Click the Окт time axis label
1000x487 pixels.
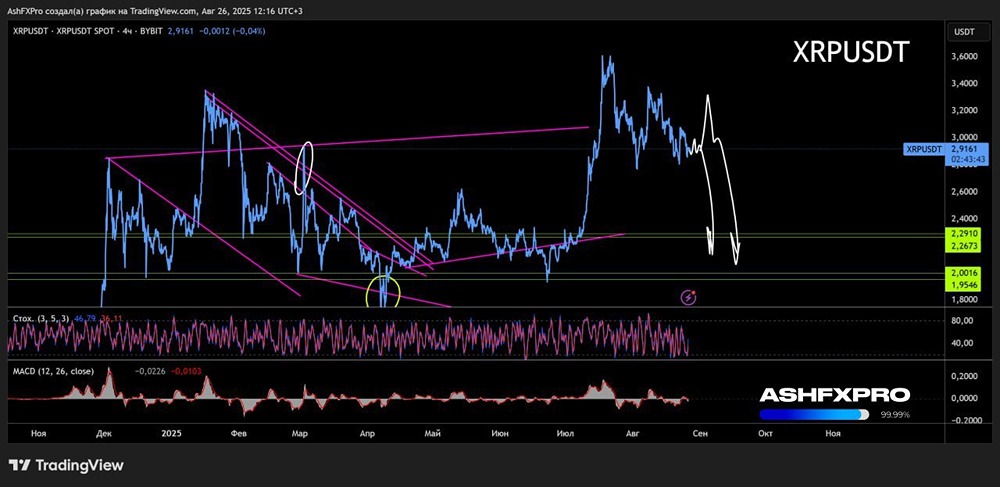point(765,433)
